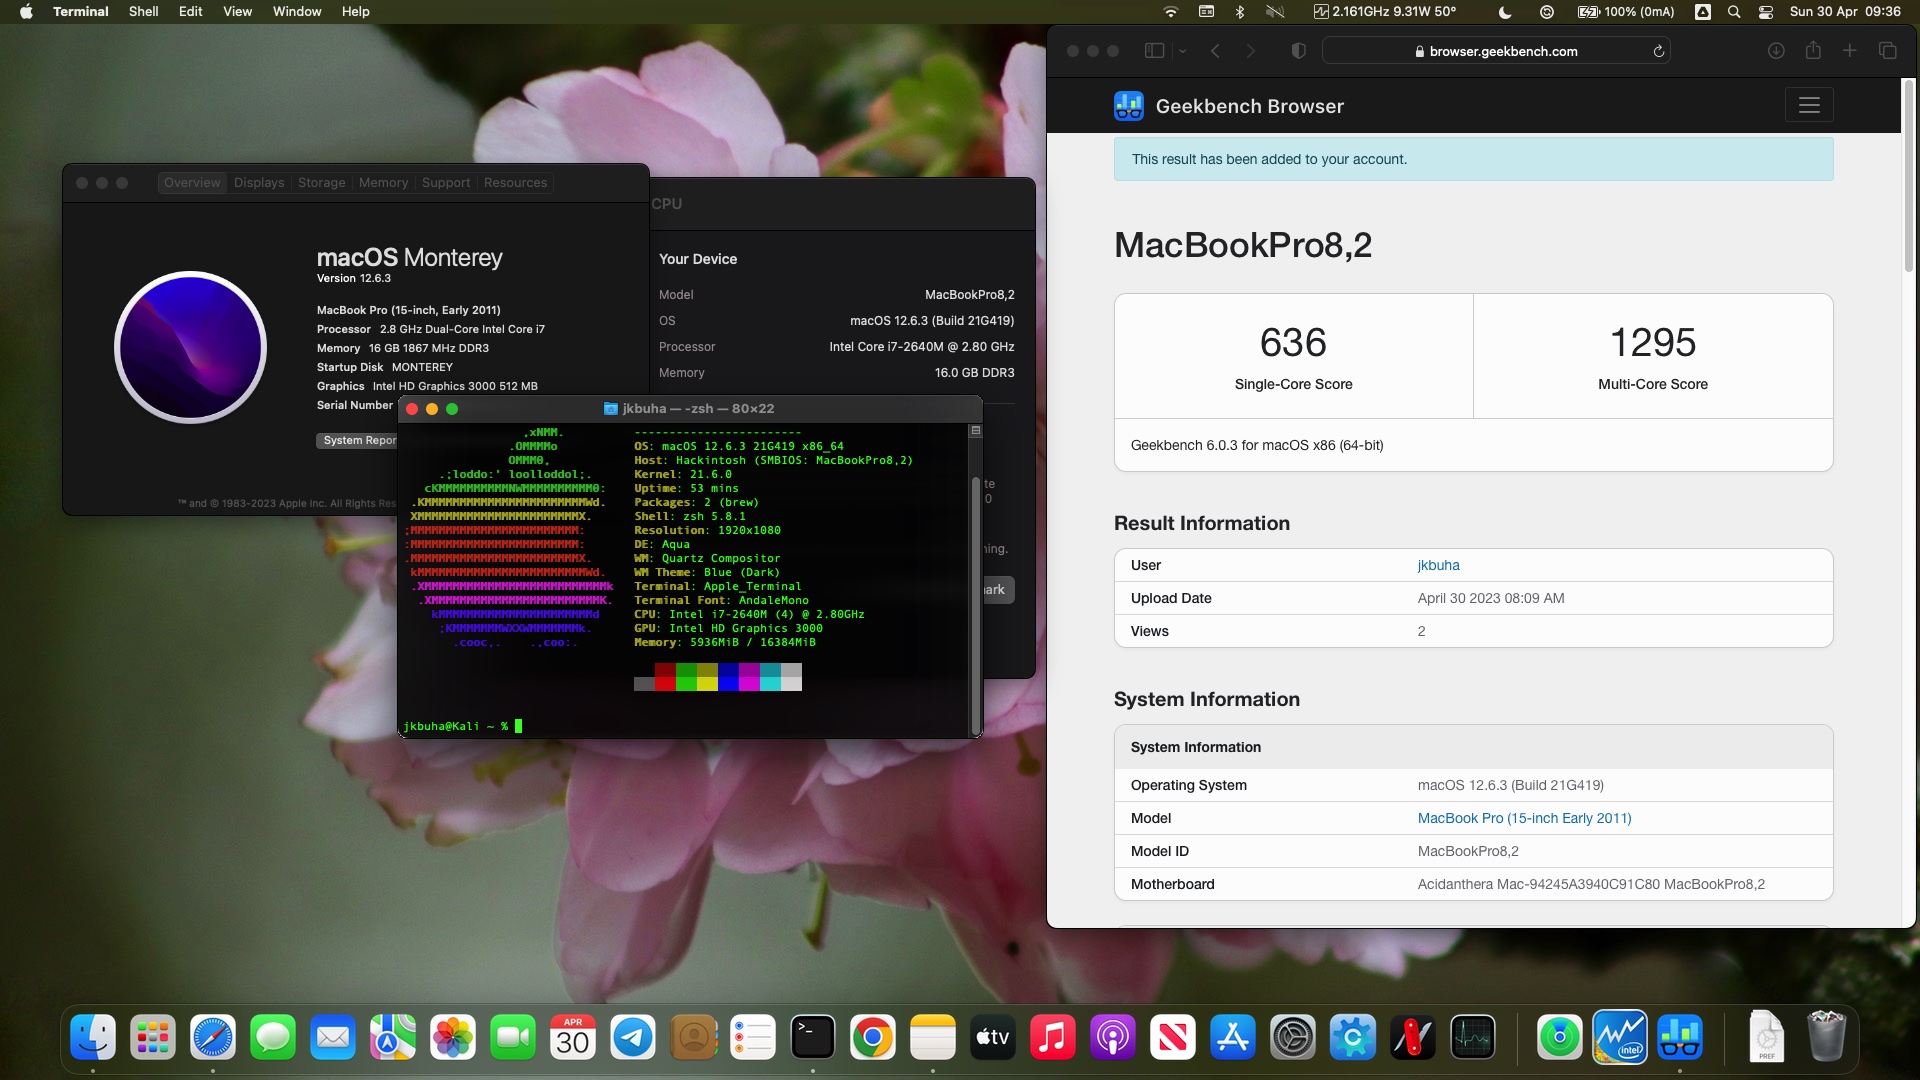The height and width of the screenshot is (1080, 1920).
Task: Open App Store from the dock
Action: tap(1233, 1038)
